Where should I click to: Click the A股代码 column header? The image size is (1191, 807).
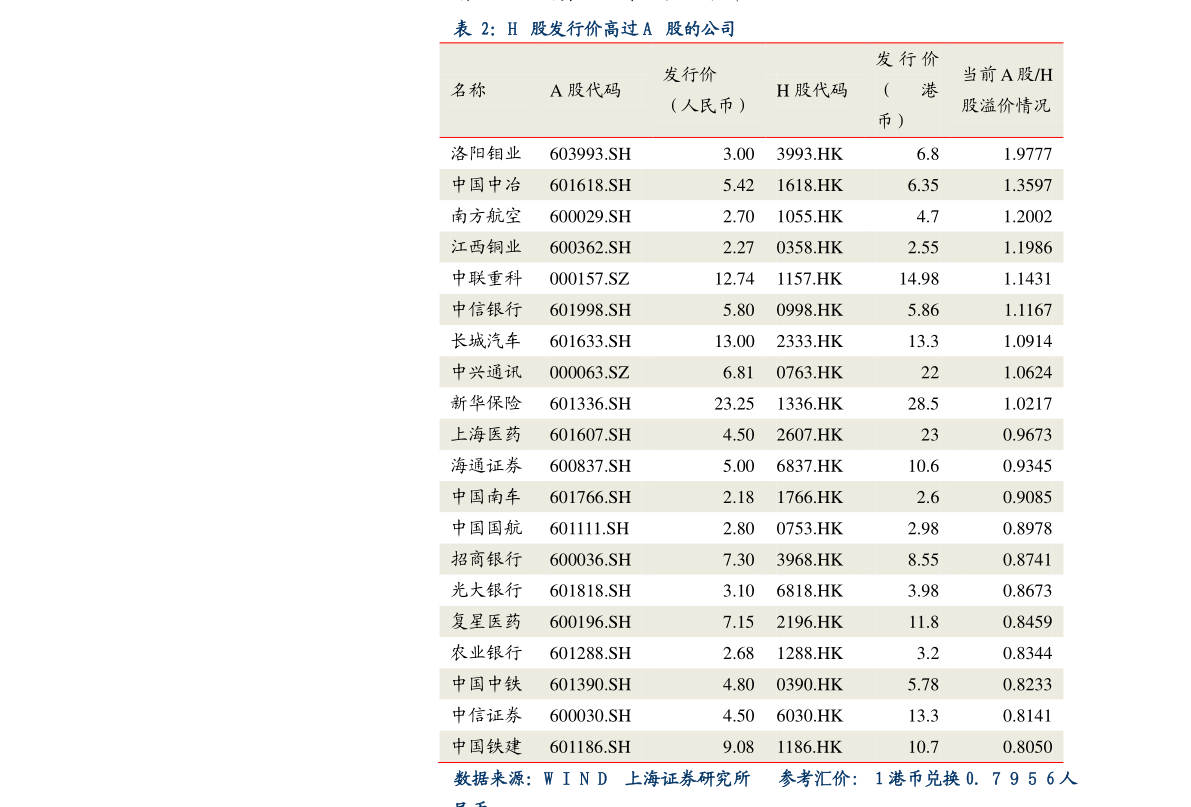point(585,90)
